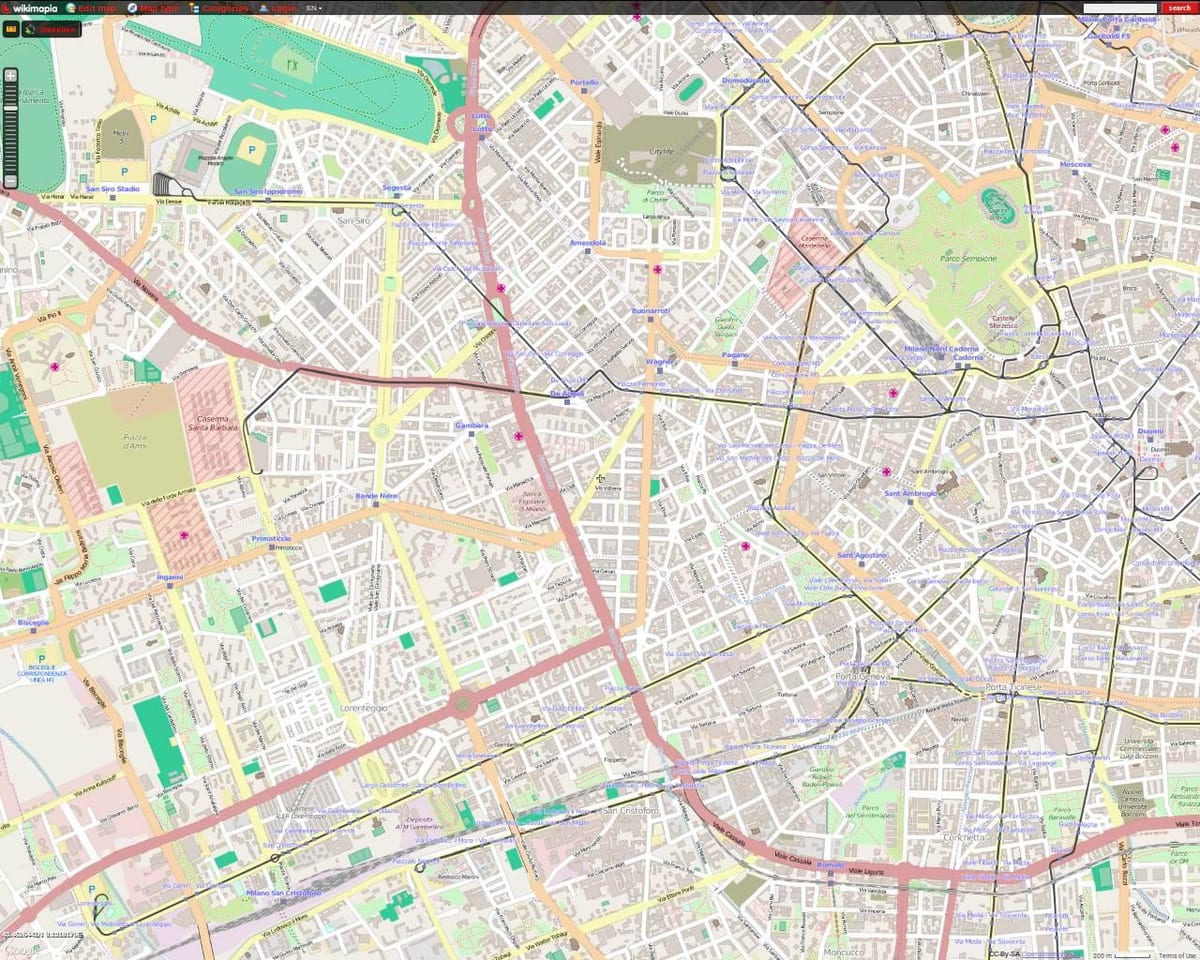
Task: Click the yellow ruler icon button
Action: [11, 29]
